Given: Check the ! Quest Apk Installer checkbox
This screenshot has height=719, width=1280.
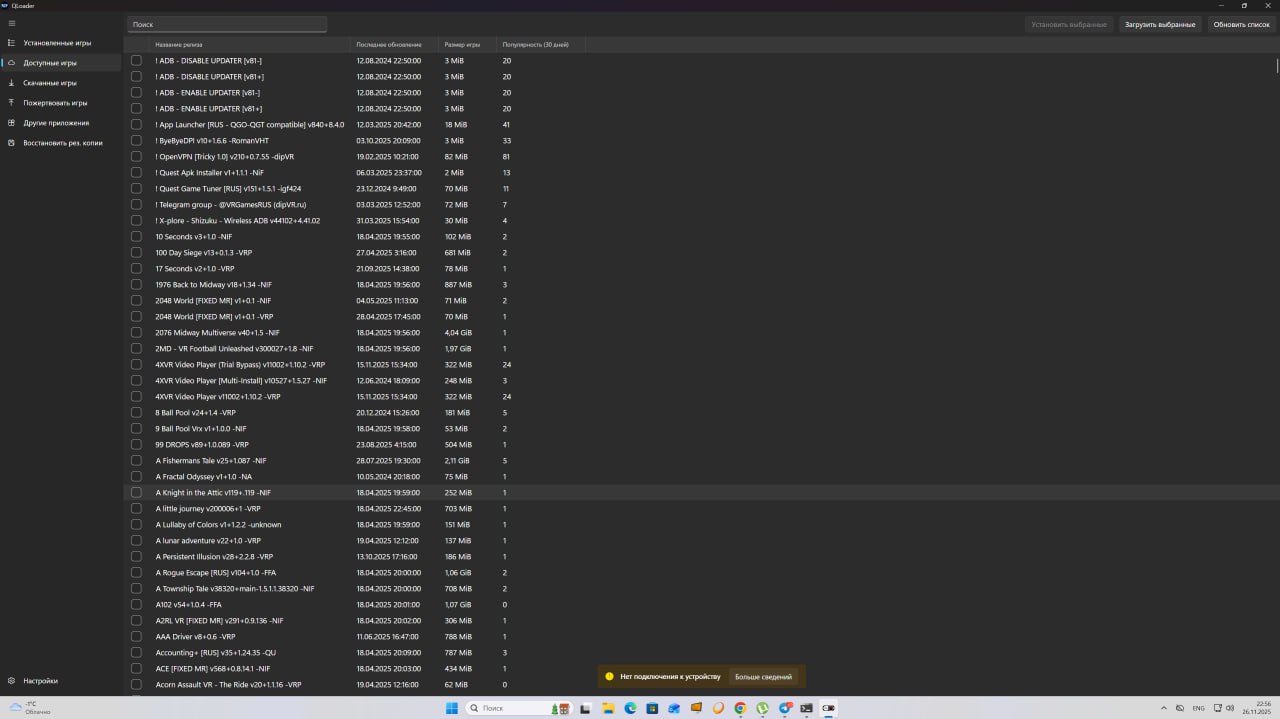Looking at the screenshot, I should click(137, 173).
